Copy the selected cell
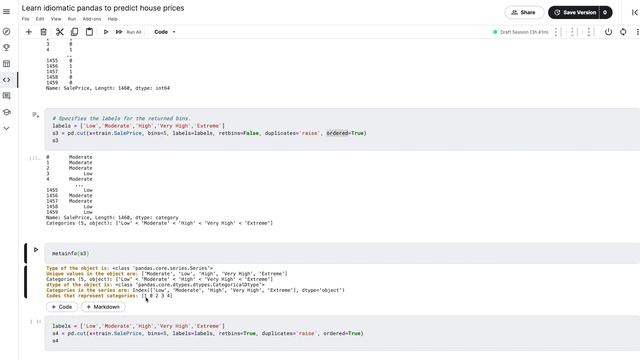Image resolution: width=640 pixels, height=360 pixels. (74, 32)
